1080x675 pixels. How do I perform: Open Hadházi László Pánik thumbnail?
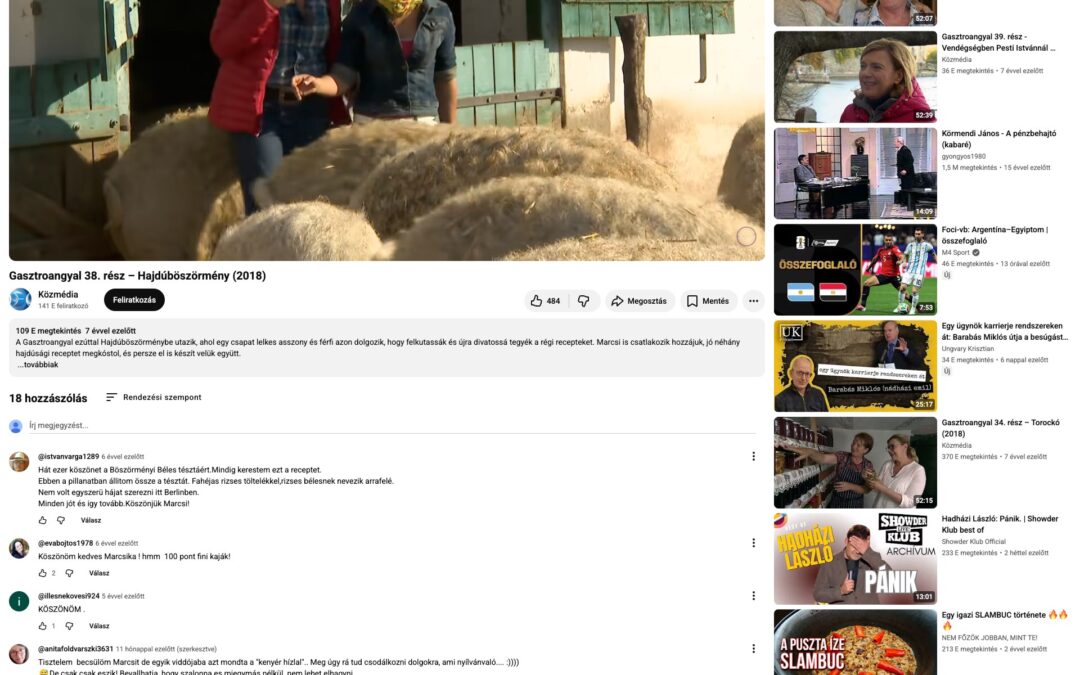pyautogui.click(x=855, y=559)
